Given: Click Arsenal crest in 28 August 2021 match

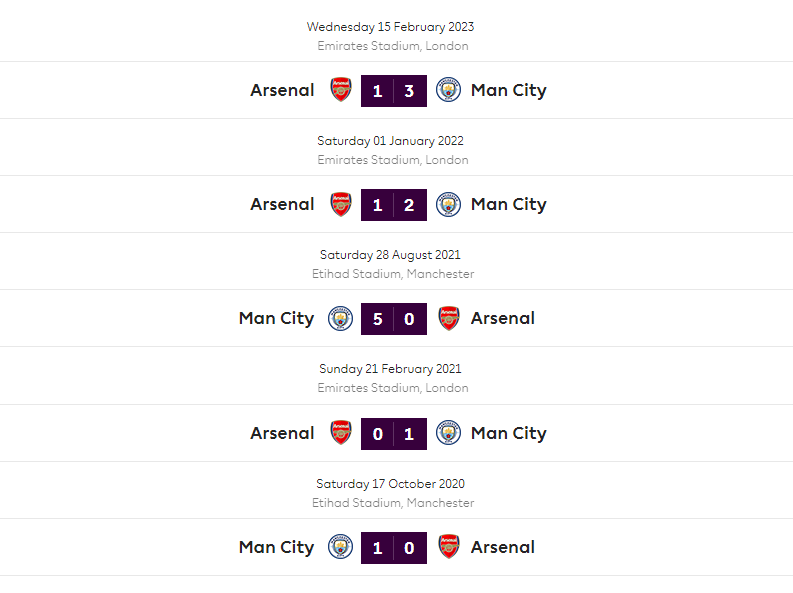Looking at the screenshot, I should 449,319.
